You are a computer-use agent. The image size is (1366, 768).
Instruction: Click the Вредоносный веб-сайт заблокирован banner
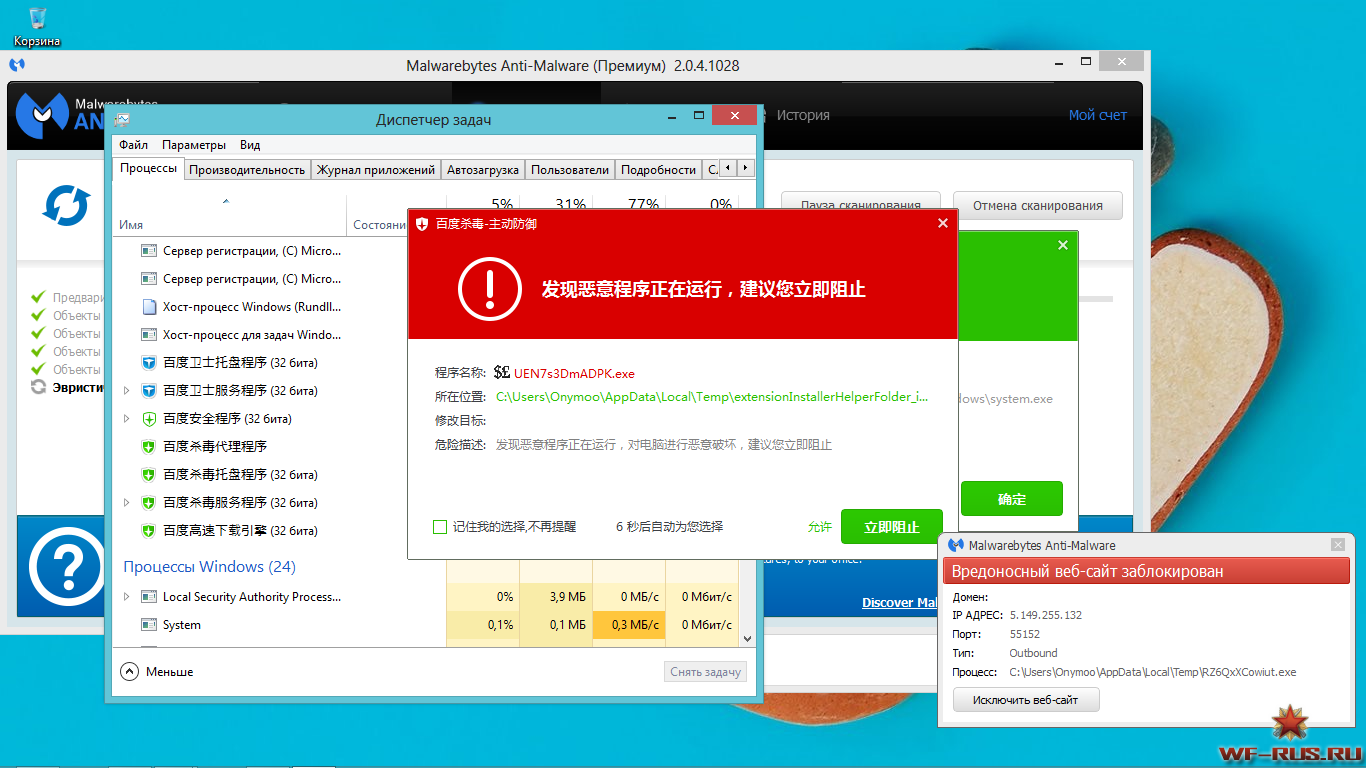[x=1146, y=572]
